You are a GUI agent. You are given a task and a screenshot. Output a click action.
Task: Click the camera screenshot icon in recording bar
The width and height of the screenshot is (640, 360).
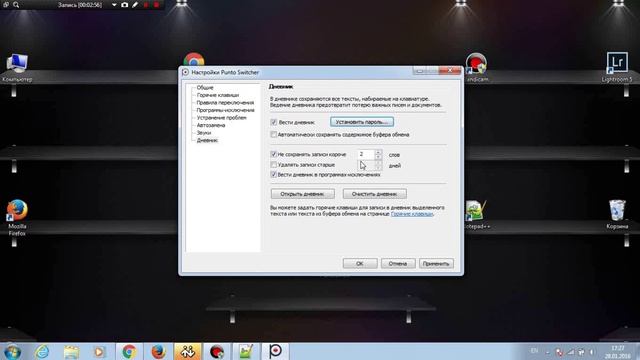(x=124, y=5)
